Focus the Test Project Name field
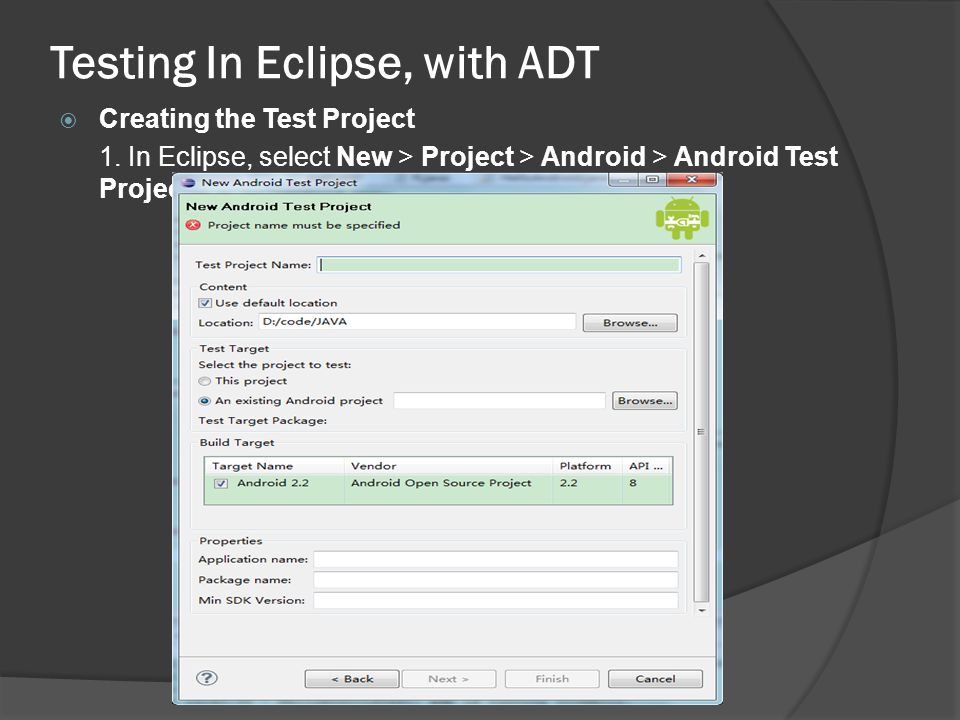960x720 pixels. point(499,264)
